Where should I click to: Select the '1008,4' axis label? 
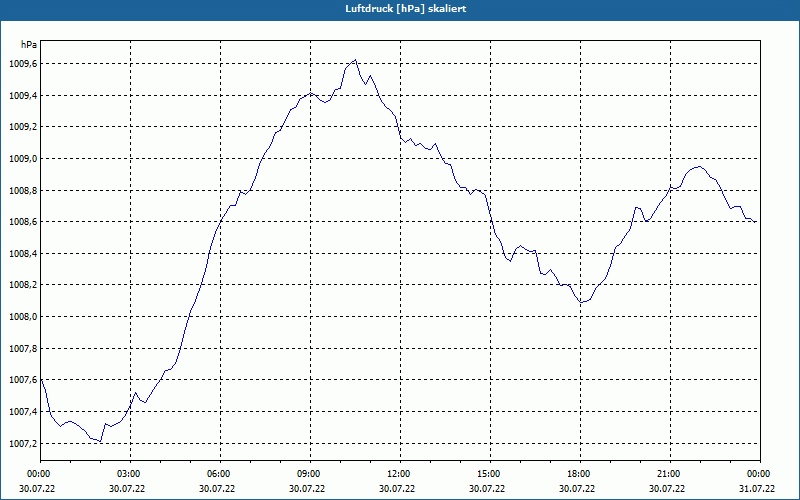pyautogui.click(x=23, y=254)
